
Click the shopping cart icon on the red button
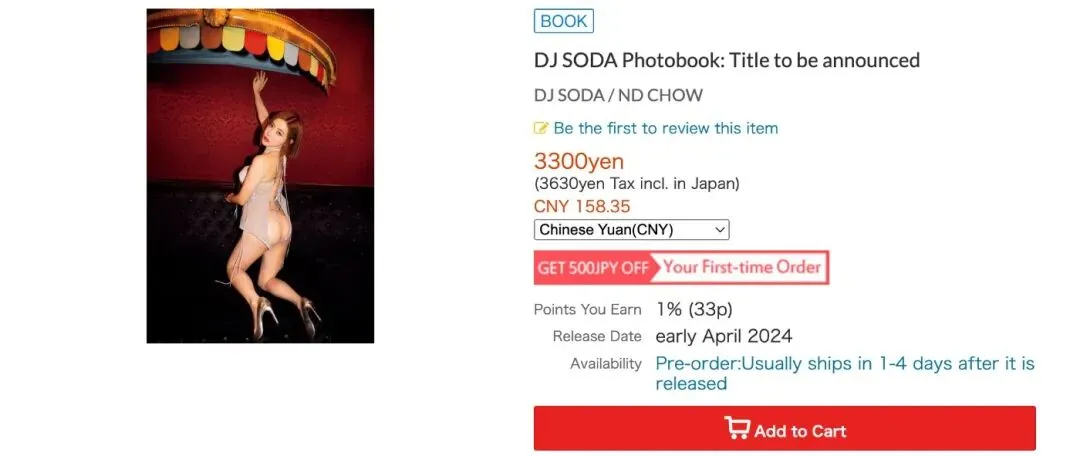pyautogui.click(x=736, y=428)
